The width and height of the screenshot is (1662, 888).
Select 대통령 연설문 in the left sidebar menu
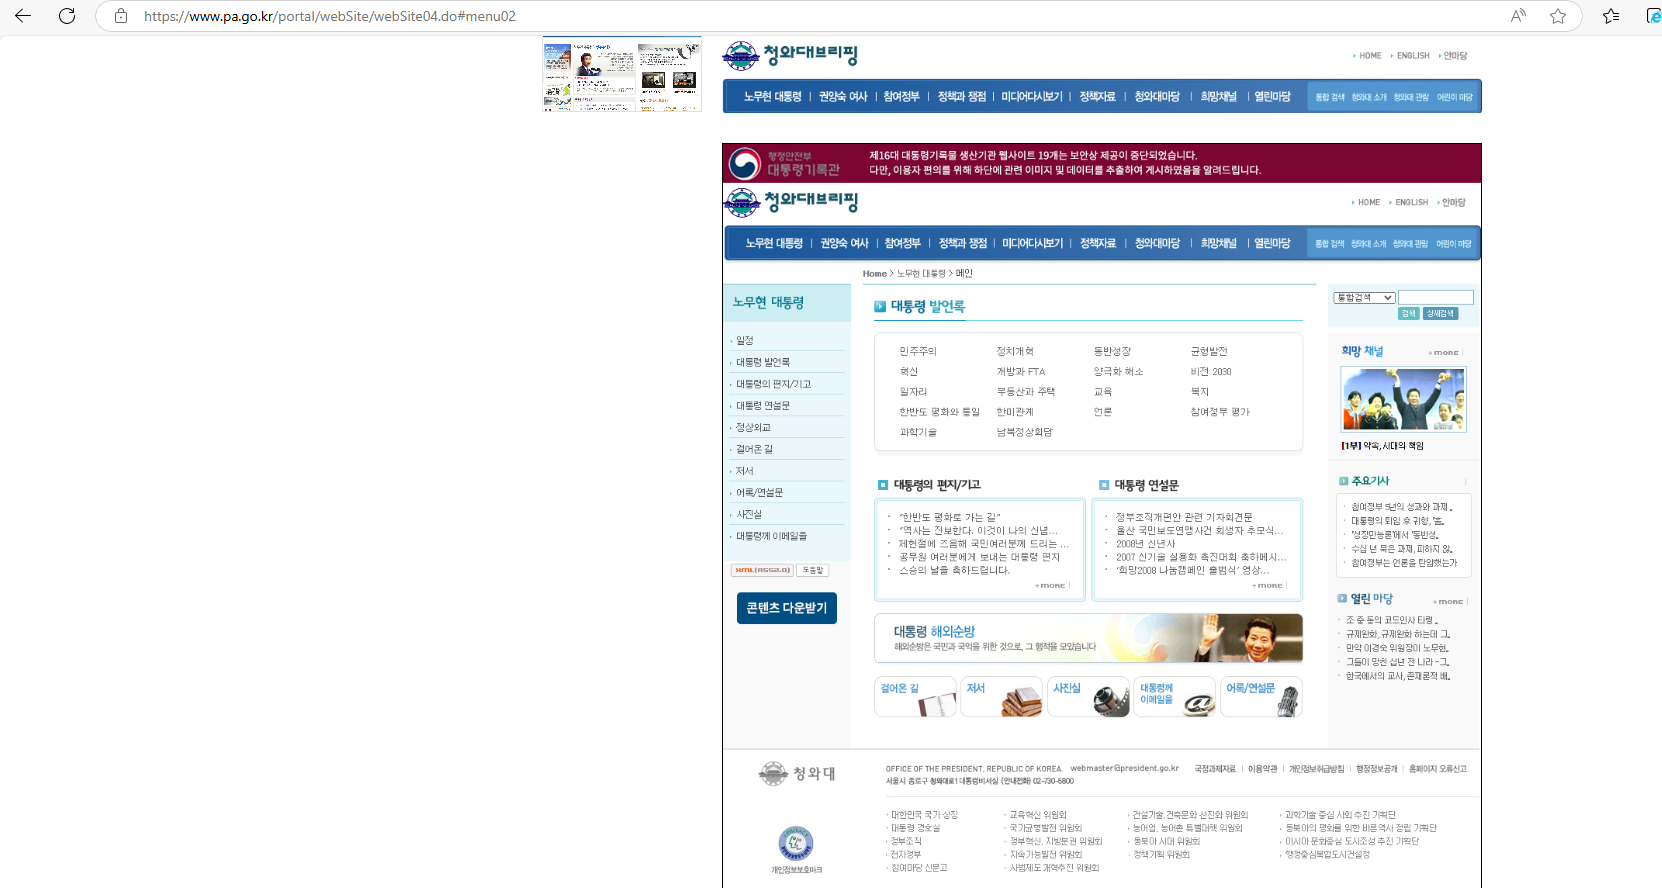[763, 406]
